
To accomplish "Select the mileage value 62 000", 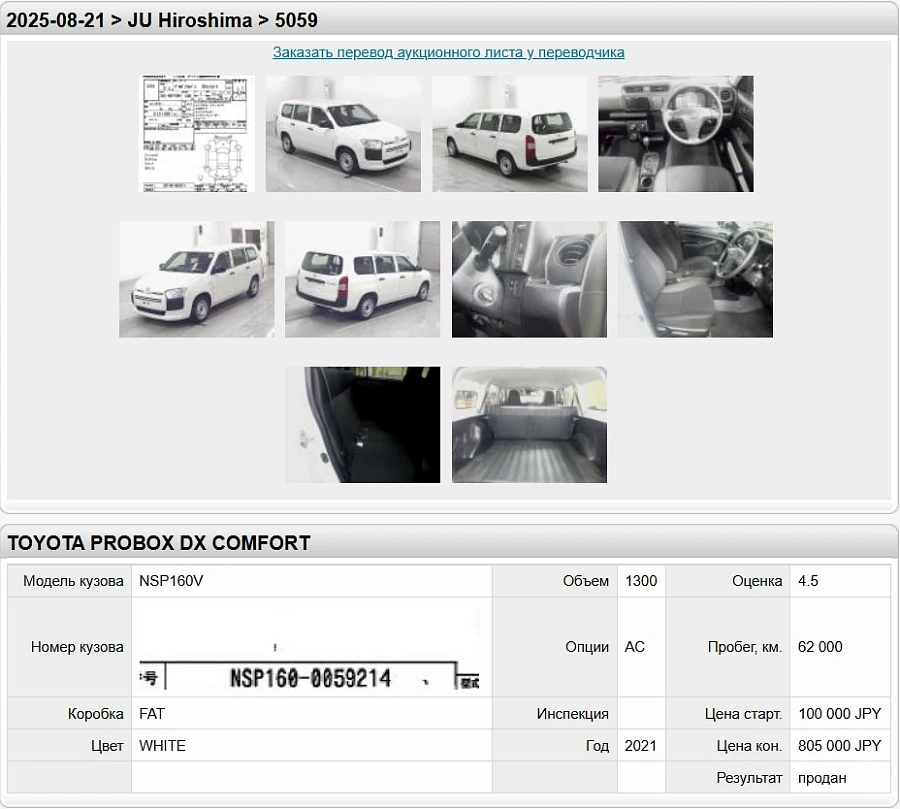I will (x=820, y=647).
